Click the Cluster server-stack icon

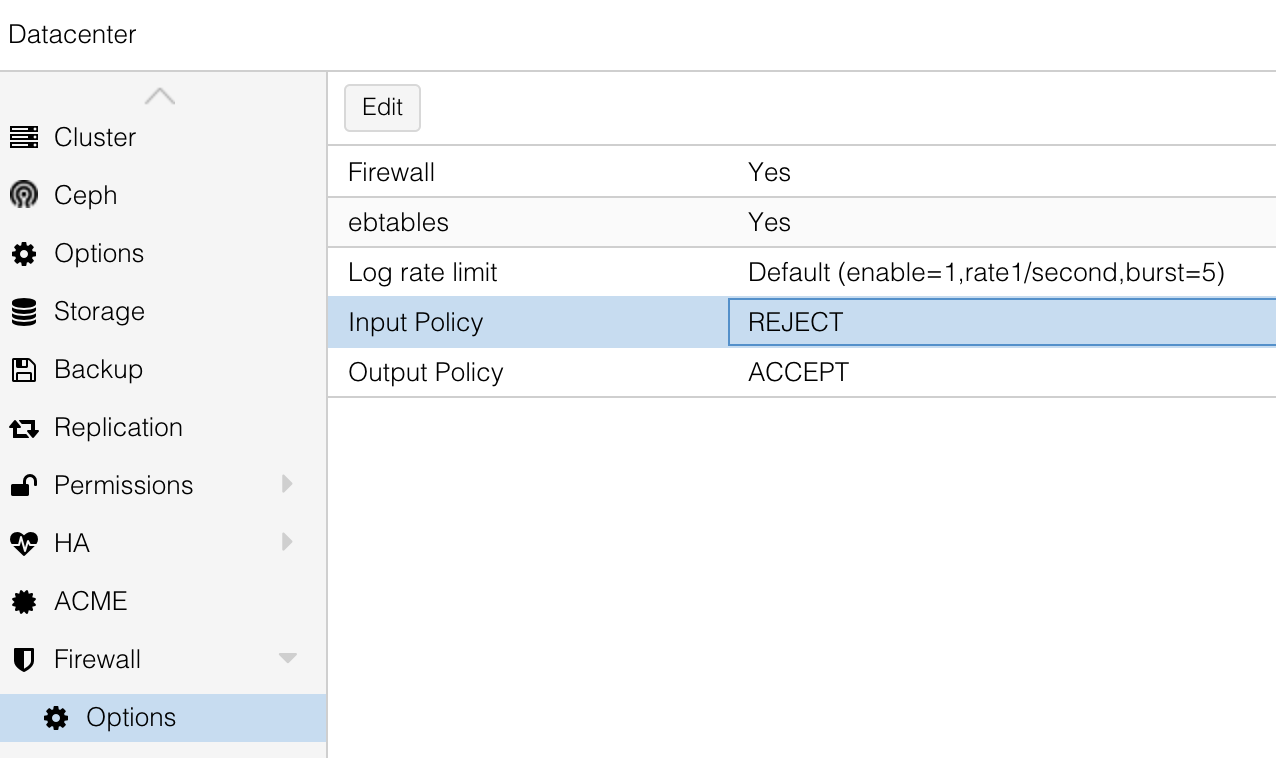[x=24, y=137]
